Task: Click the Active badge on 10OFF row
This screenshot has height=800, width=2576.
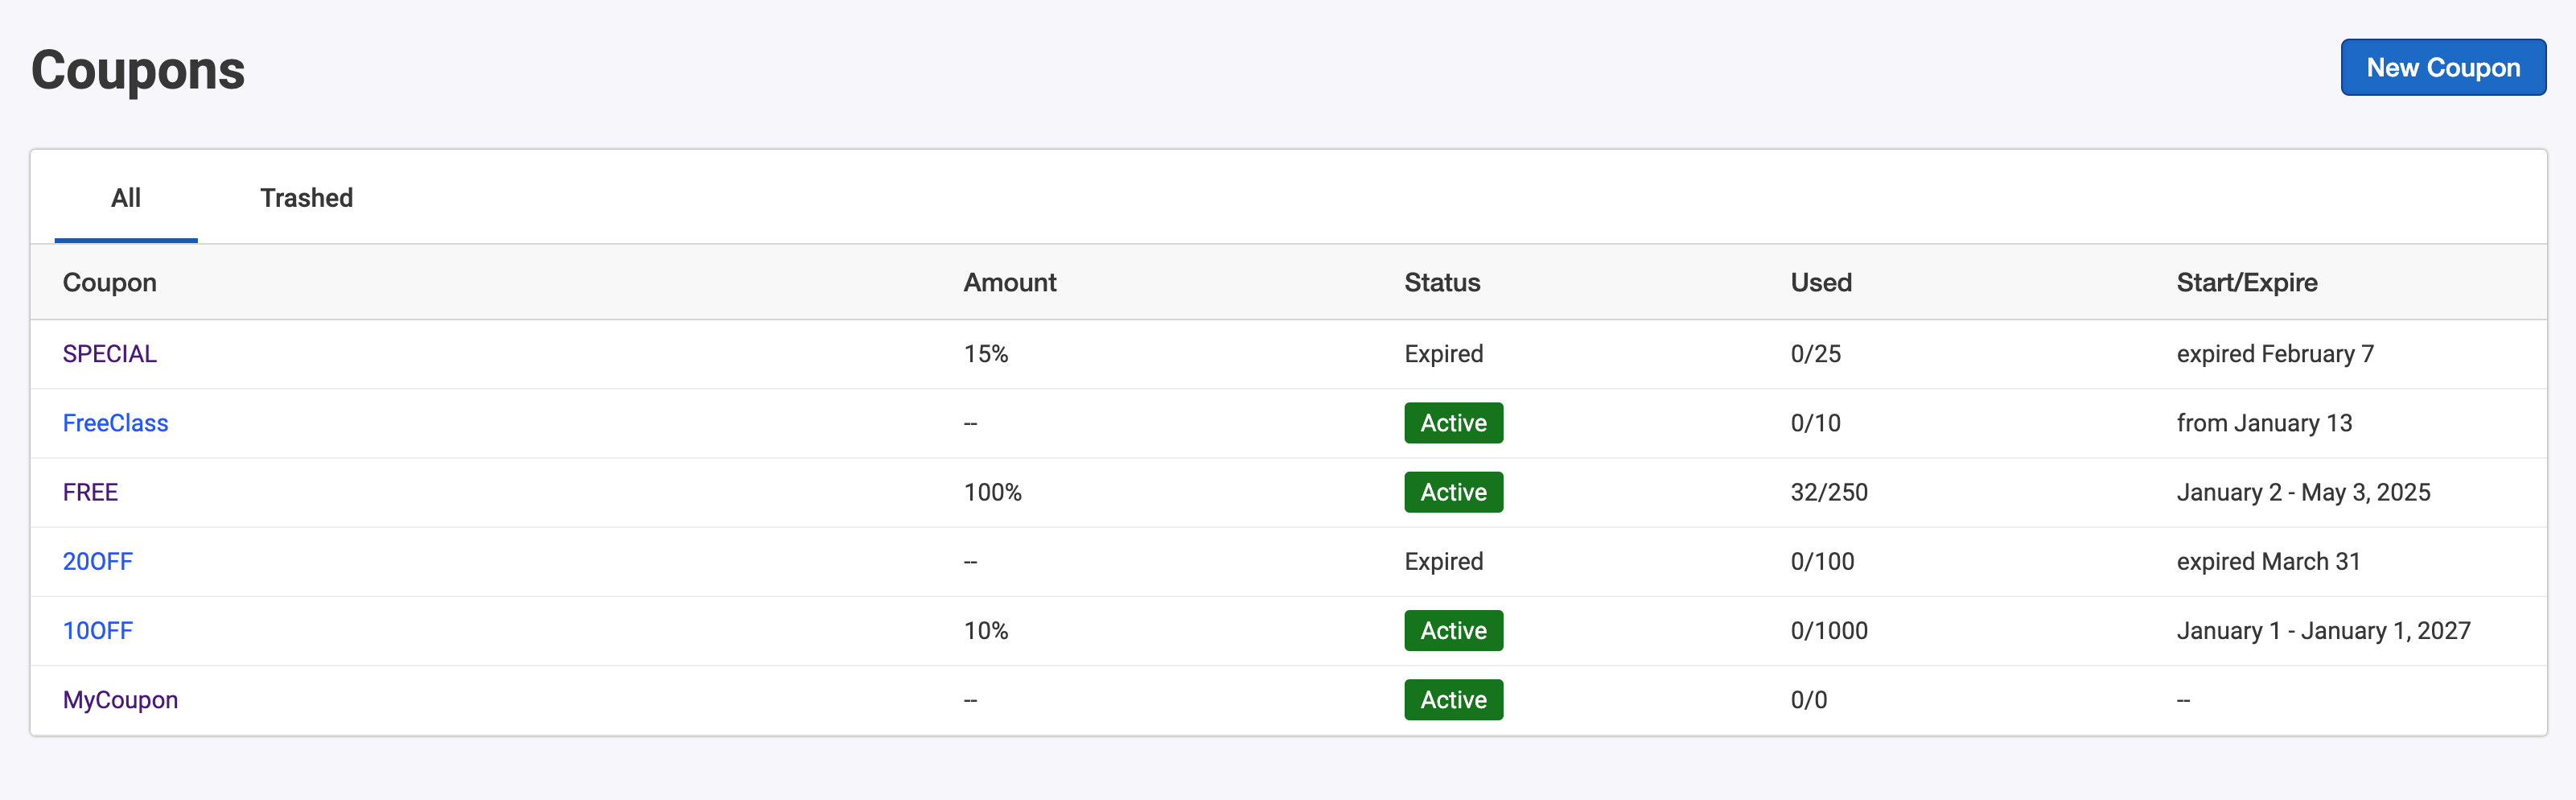Action: (1453, 630)
